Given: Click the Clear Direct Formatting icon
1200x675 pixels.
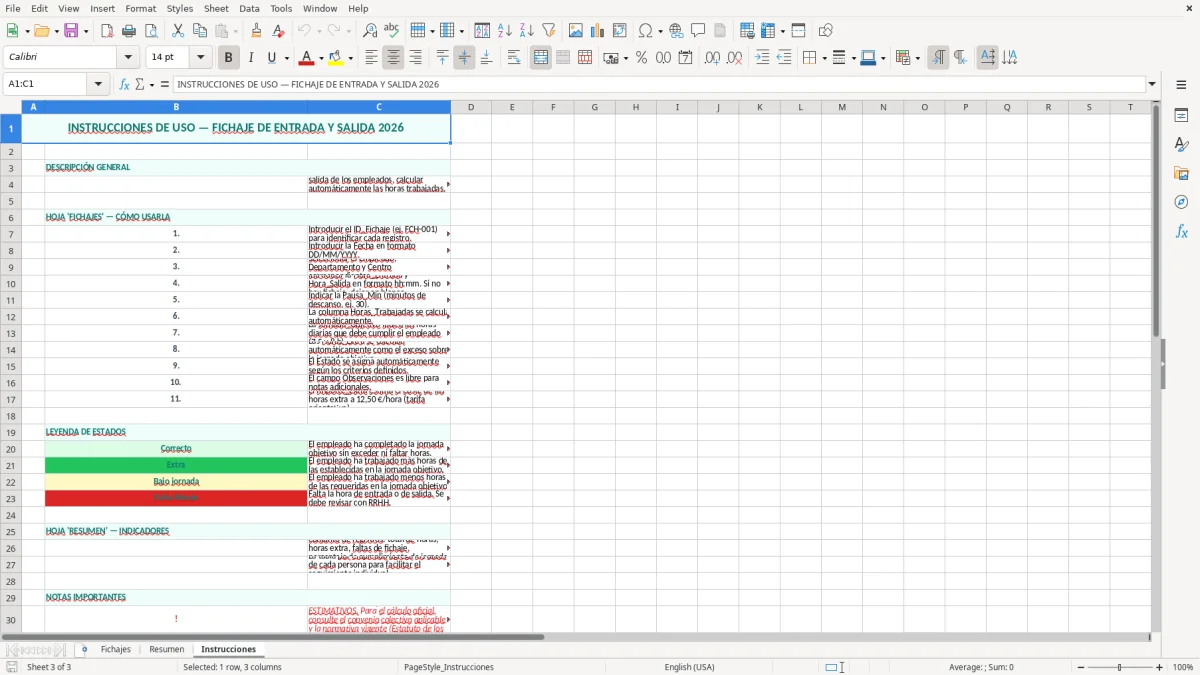Looking at the screenshot, I should pyautogui.click(x=279, y=31).
